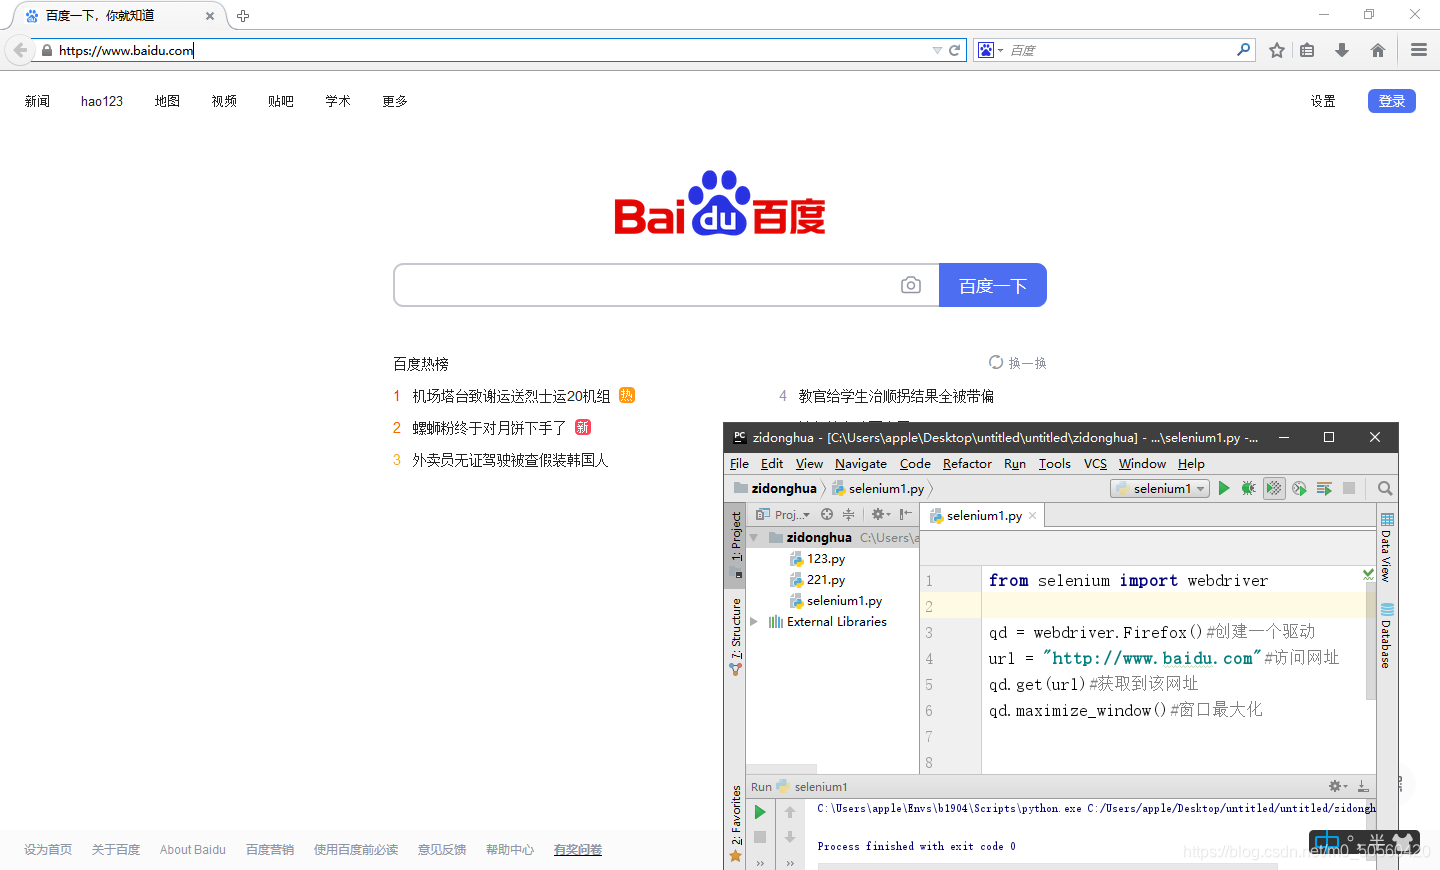Viewport: 1440px width, 870px height.
Task: Open About Baidu footer link
Action: click(193, 850)
